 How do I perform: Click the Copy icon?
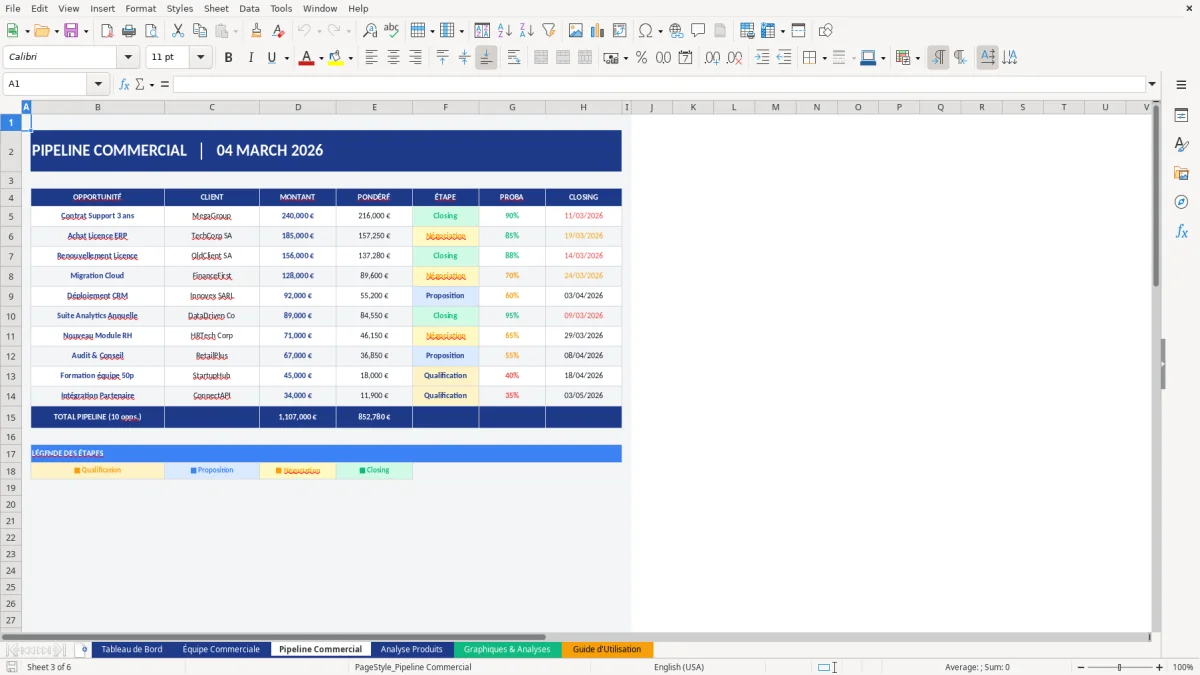[200, 31]
